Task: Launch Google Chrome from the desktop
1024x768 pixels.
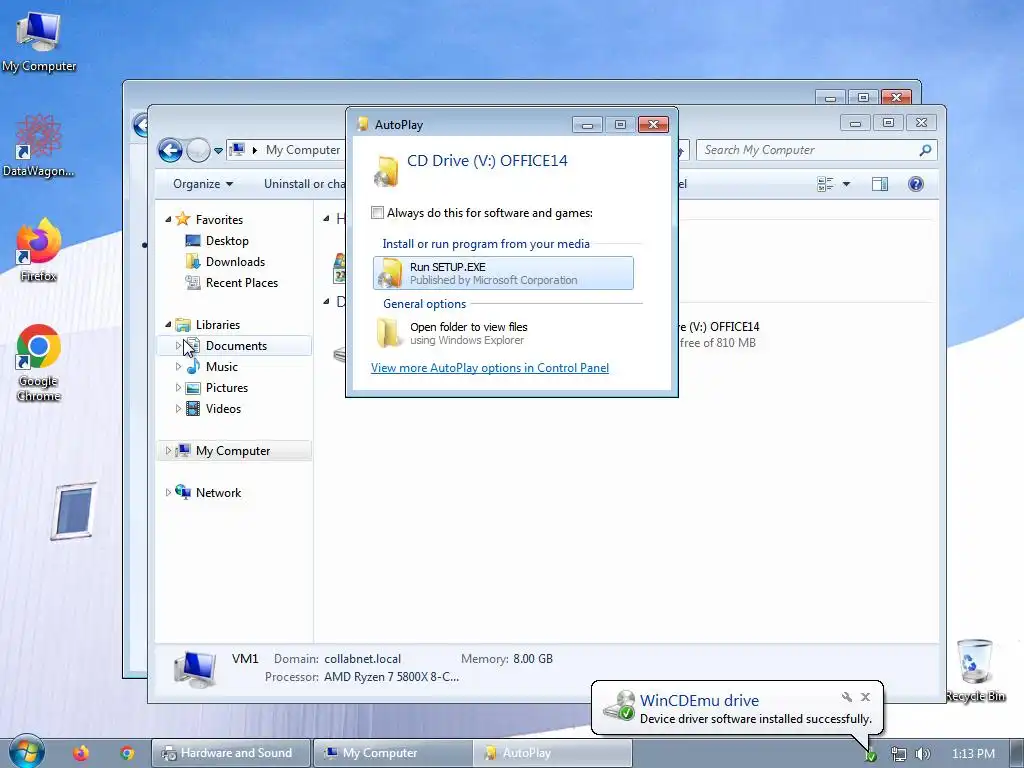Action: pyautogui.click(x=38, y=362)
